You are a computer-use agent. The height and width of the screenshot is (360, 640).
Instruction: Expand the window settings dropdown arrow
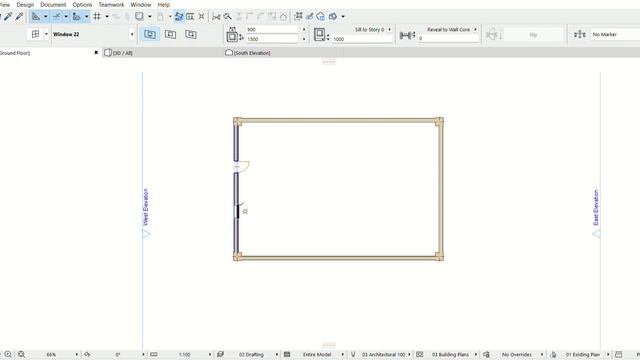coord(46,34)
